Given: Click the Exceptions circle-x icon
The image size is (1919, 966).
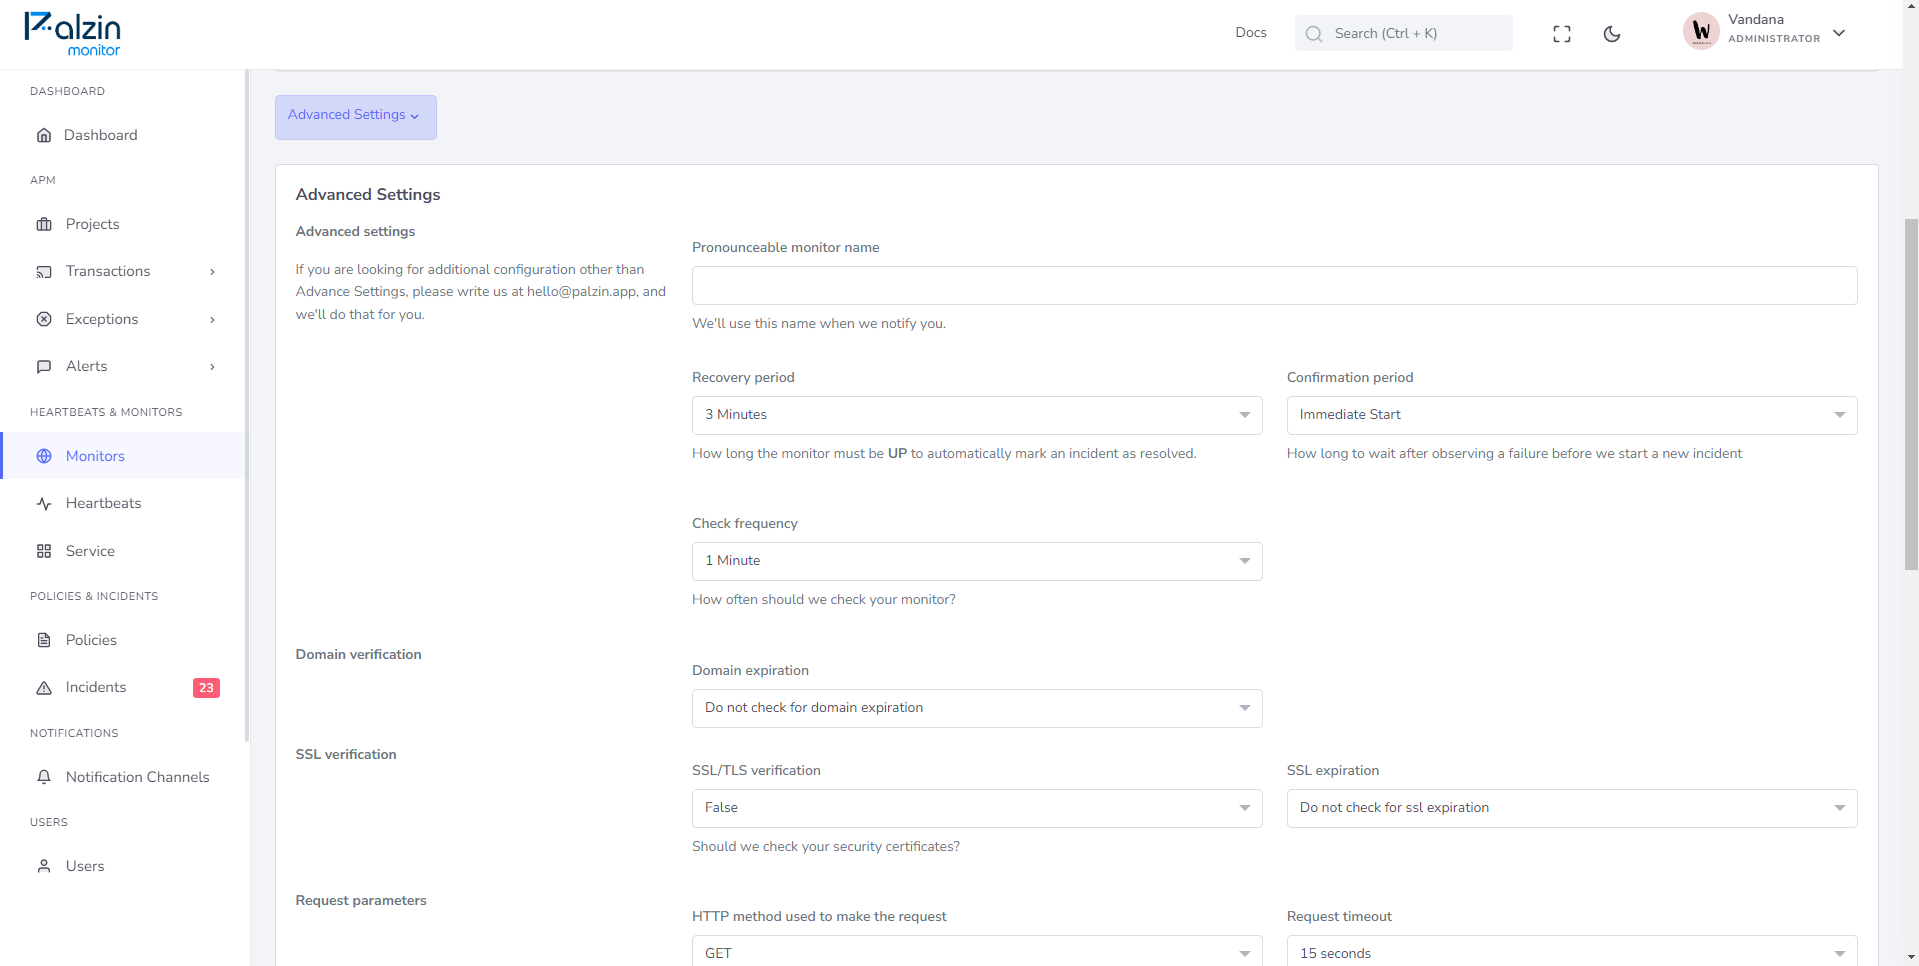Looking at the screenshot, I should point(44,319).
